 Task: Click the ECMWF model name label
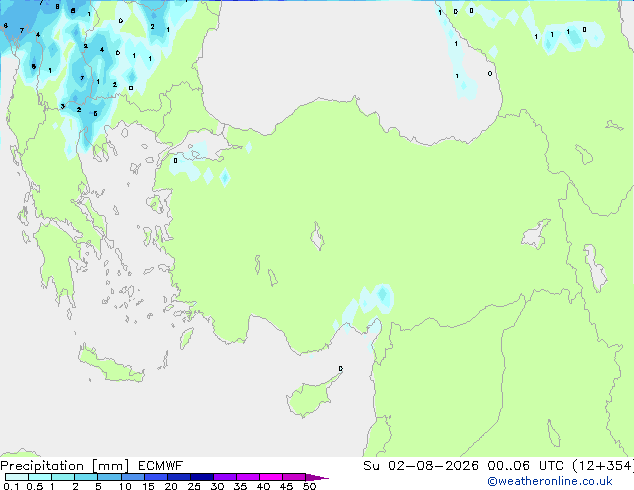[x=161, y=466]
